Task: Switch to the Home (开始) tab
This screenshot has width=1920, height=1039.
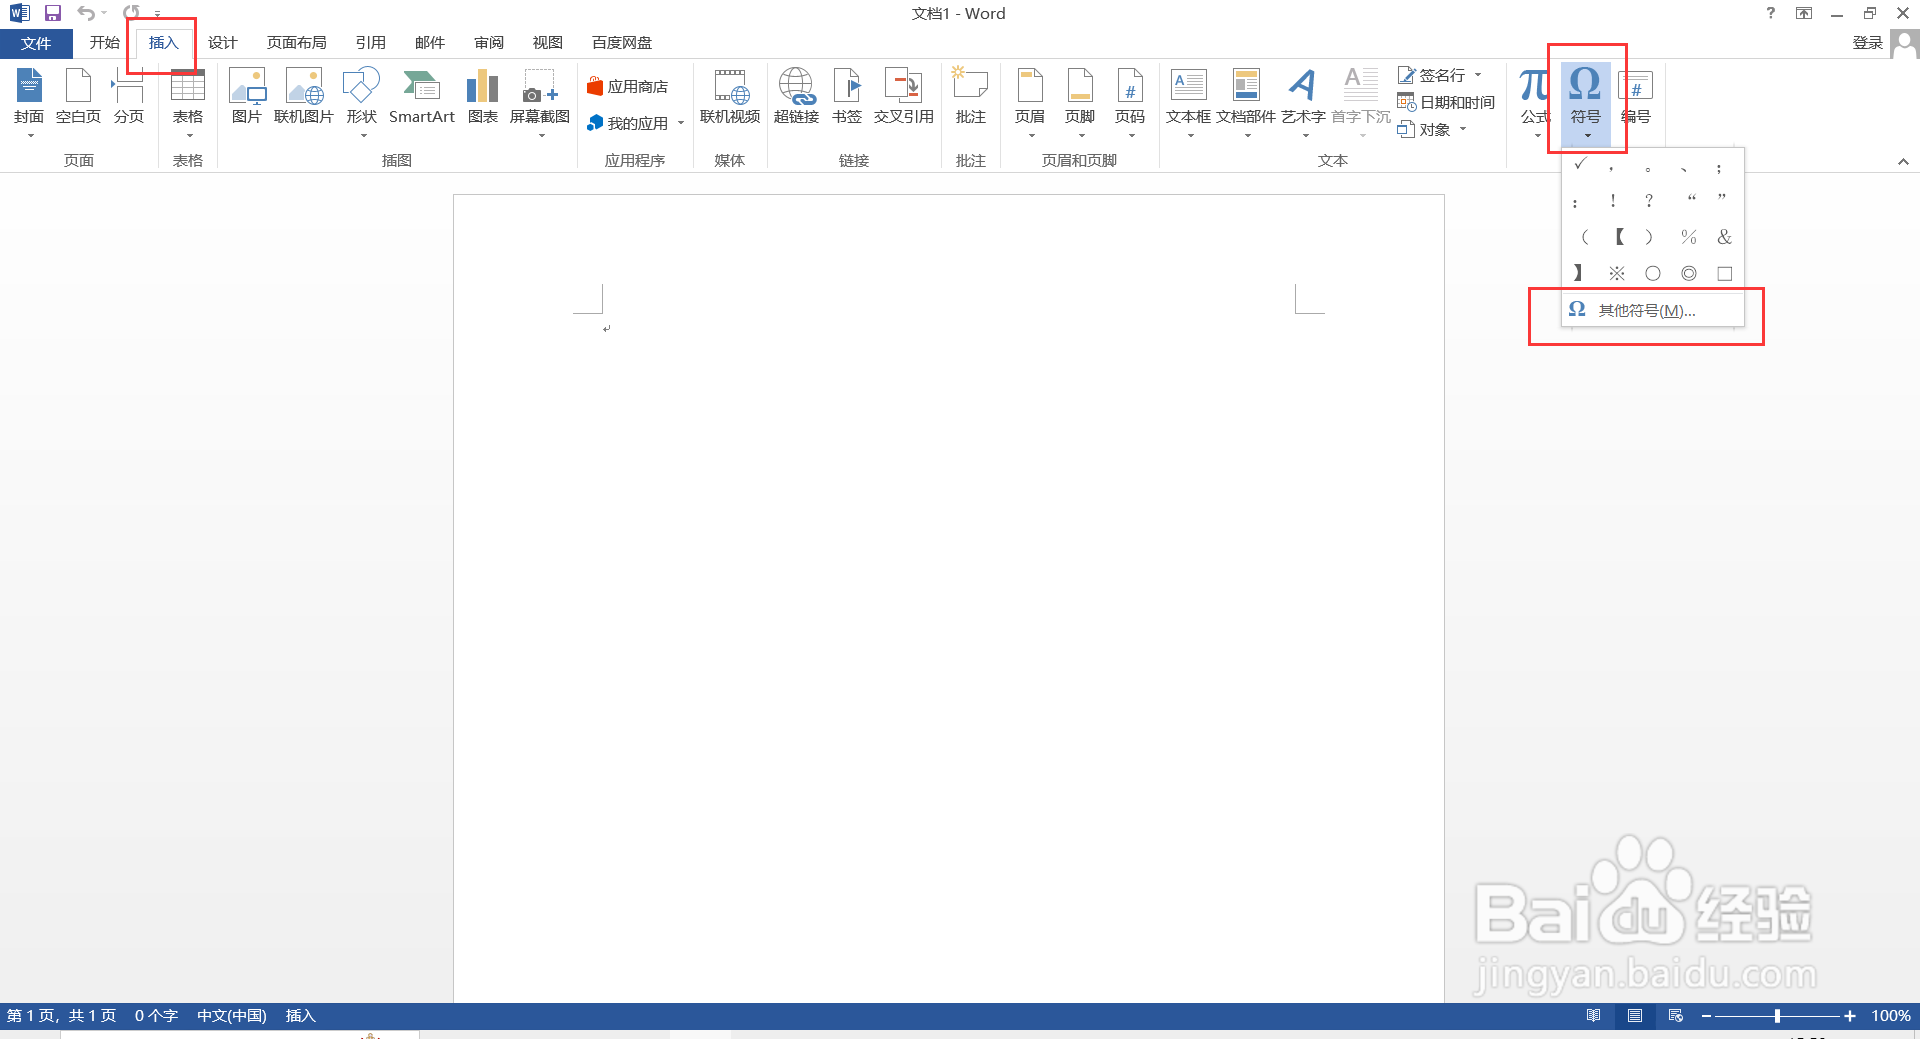Action: tap(104, 43)
